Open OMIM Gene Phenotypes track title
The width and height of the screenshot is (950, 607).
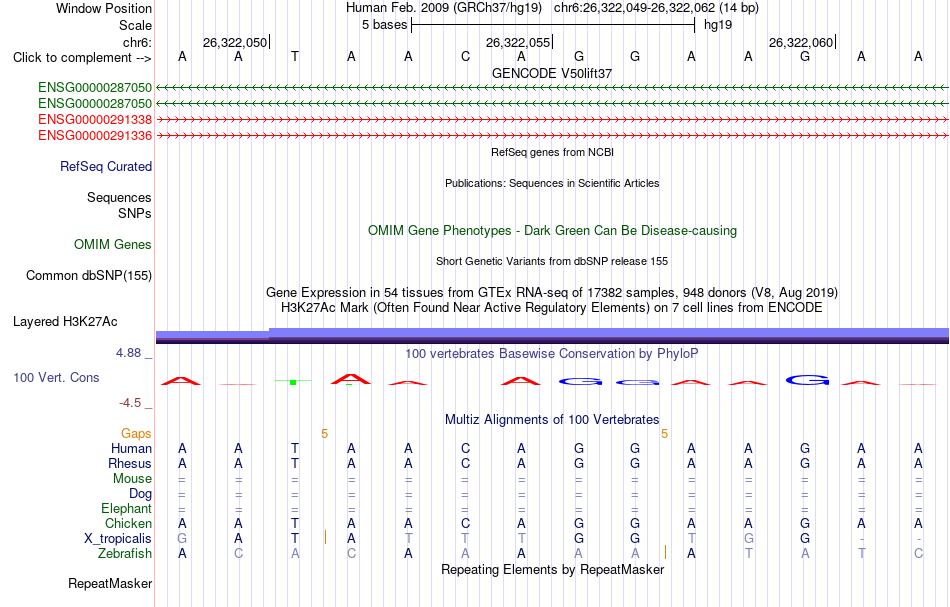click(553, 231)
